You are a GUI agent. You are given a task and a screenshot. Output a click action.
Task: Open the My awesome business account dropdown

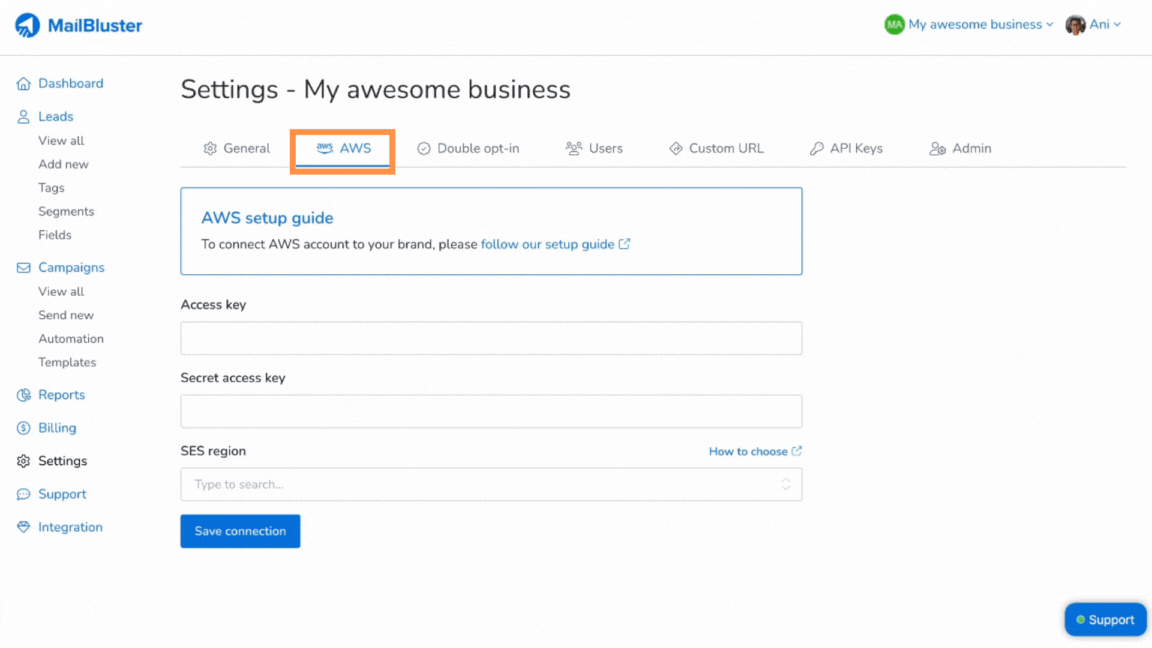[968, 24]
